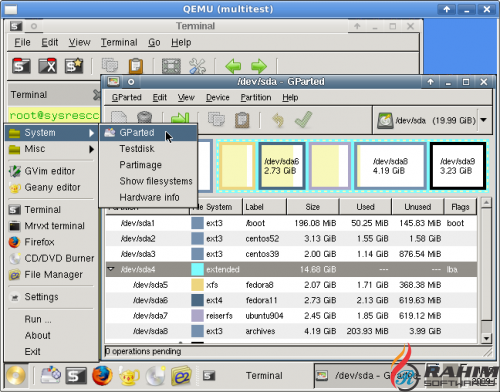The width and height of the screenshot is (500, 392).
Task: Click the New starred terminal icon in Terminal toolbar
Action: tap(74, 66)
